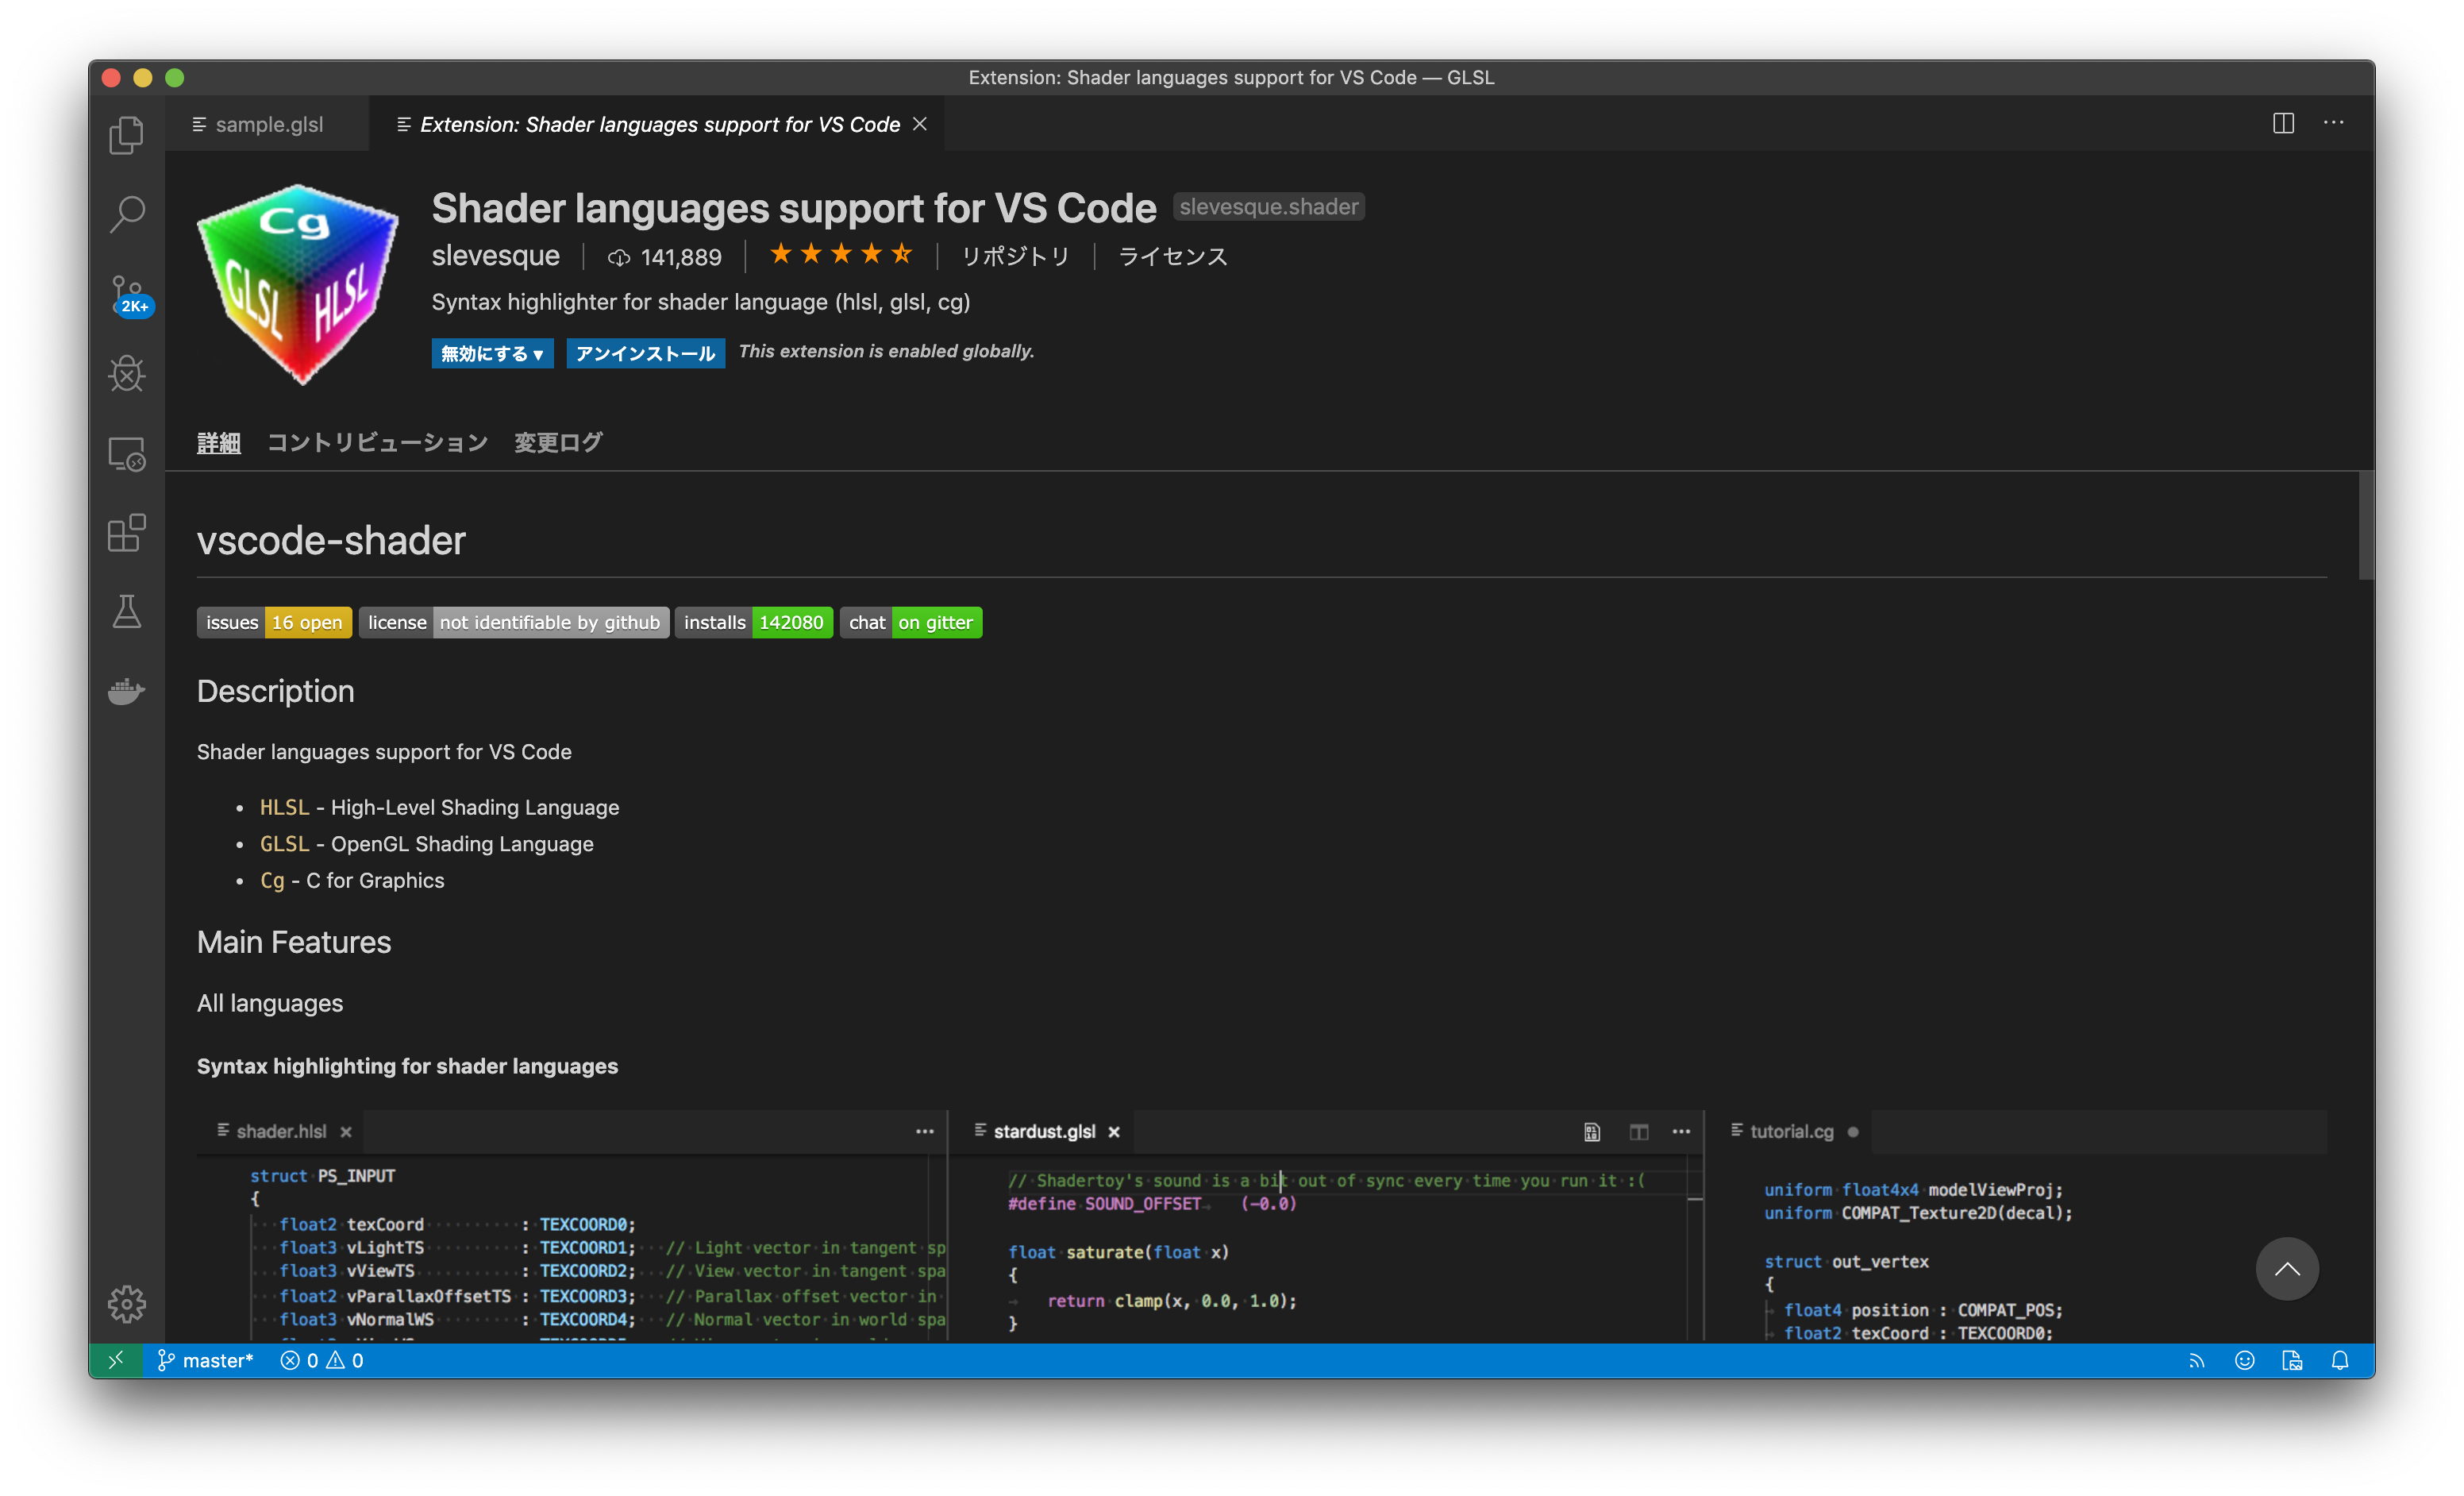Click 'This extension is enabled globally.' text
Viewport: 2464px width, 1496px height.
click(x=886, y=351)
